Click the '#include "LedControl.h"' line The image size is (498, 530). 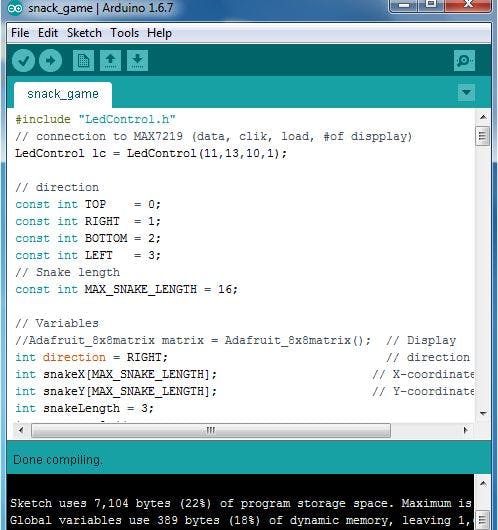click(95, 119)
